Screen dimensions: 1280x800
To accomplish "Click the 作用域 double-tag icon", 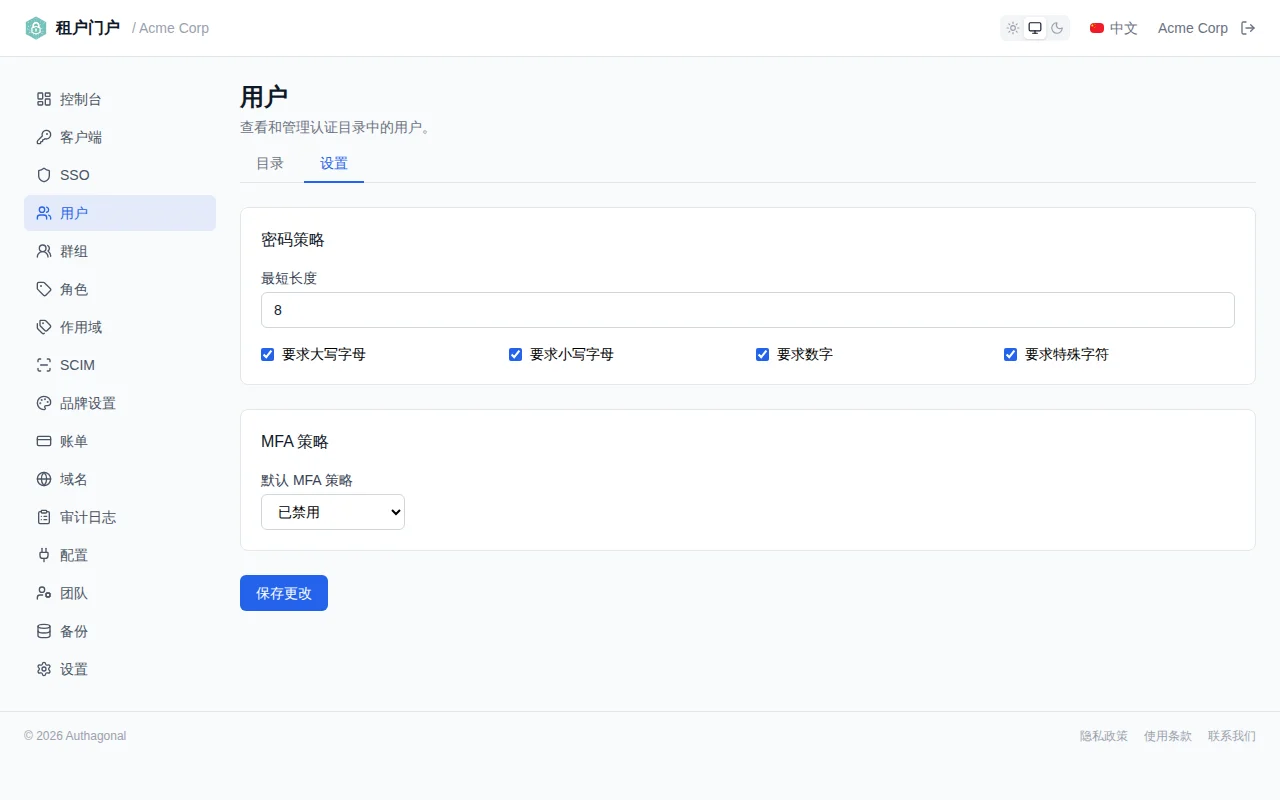I will pyautogui.click(x=44, y=327).
